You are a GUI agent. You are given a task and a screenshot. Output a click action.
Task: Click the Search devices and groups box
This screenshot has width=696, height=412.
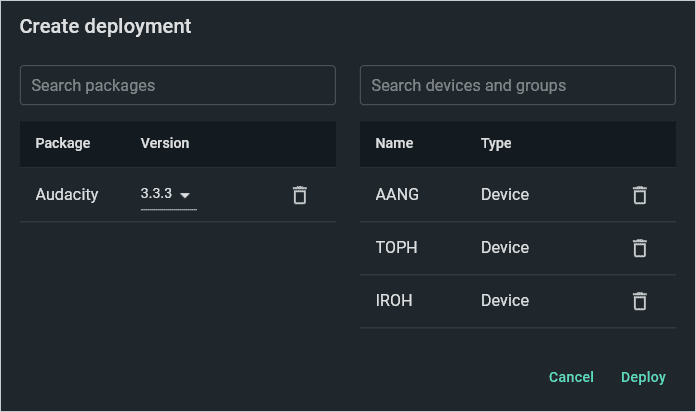(518, 85)
